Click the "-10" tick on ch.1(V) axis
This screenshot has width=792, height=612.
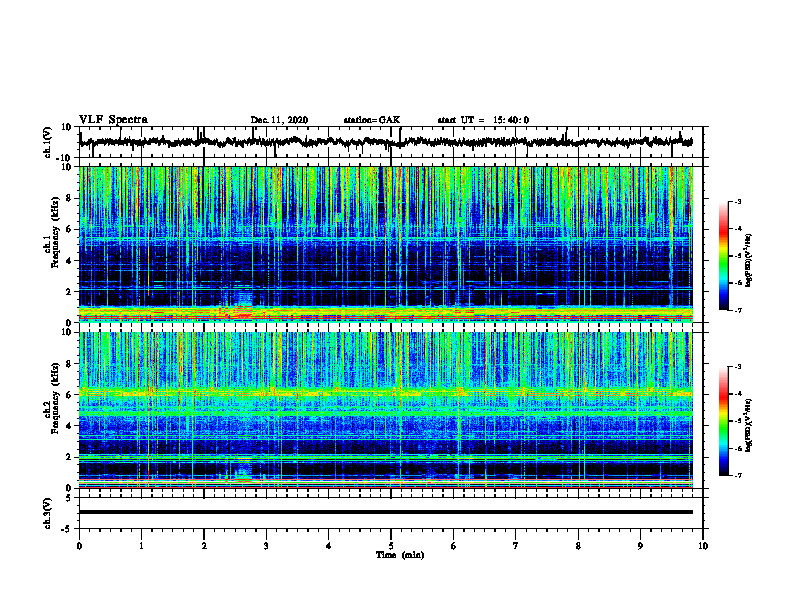(65, 158)
